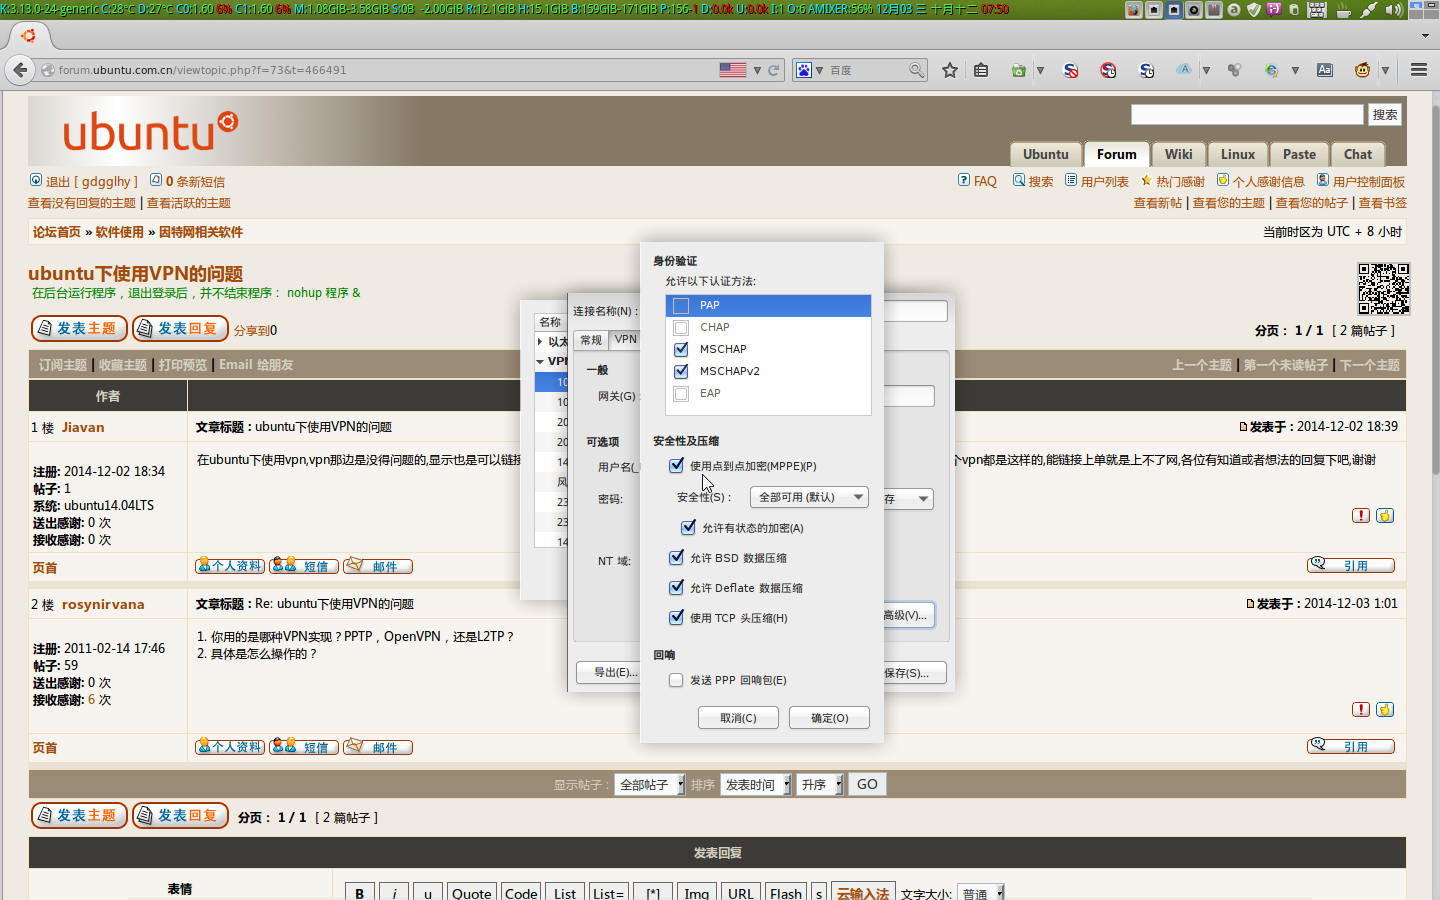Click the Firefox icon in system tray

pos(1134,10)
